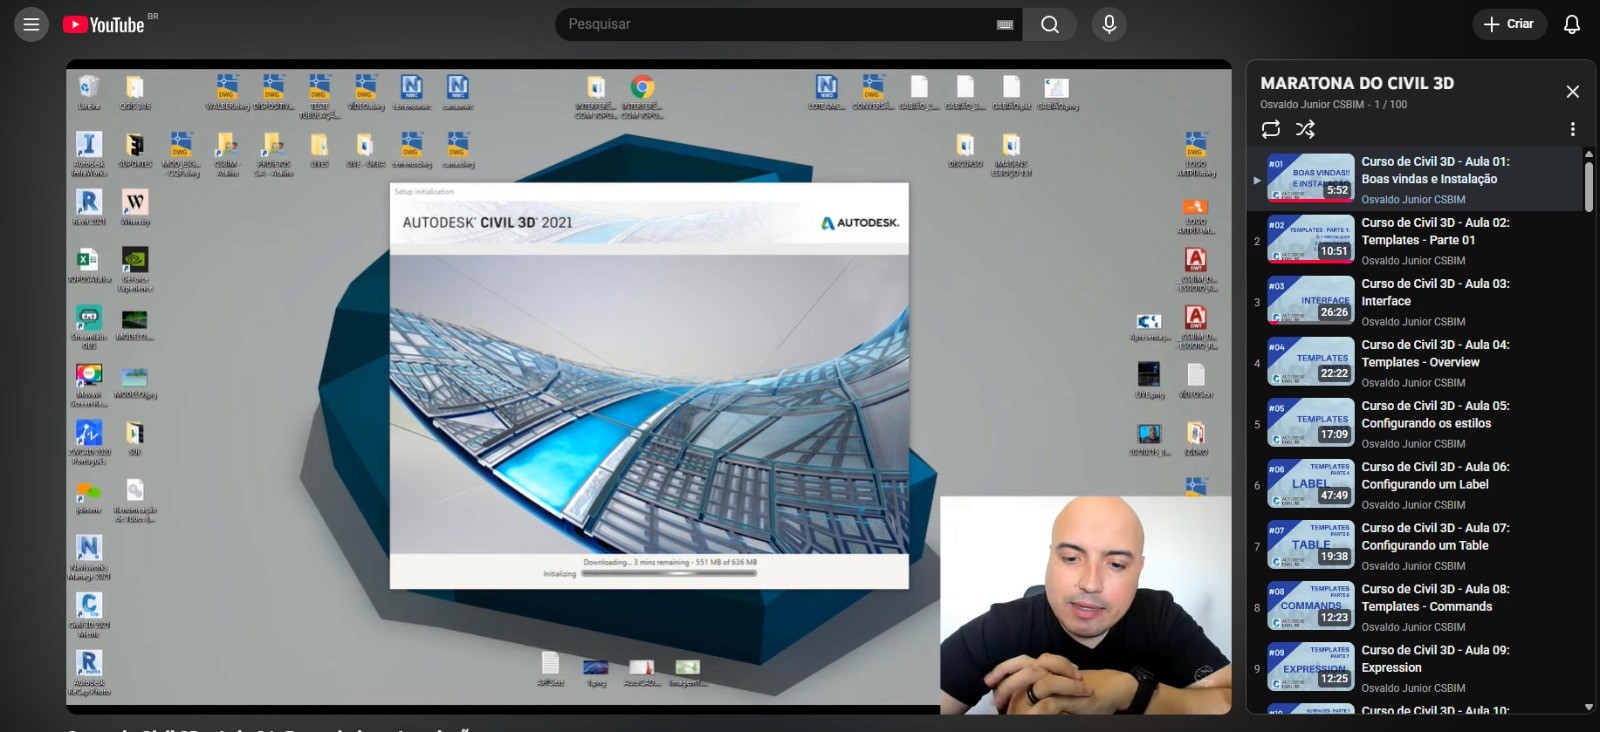
Task: Toggle shuffle playlist
Action: coord(1305,129)
